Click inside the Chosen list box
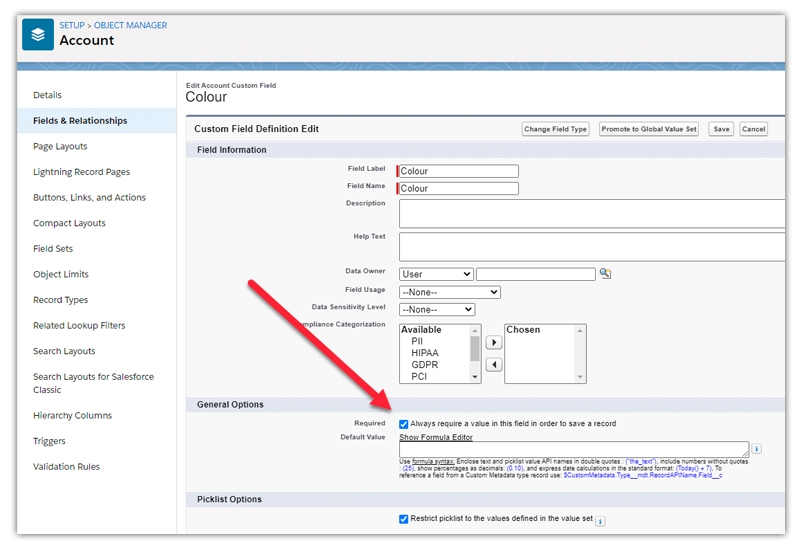This screenshot has height=554, width=800. point(545,354)
